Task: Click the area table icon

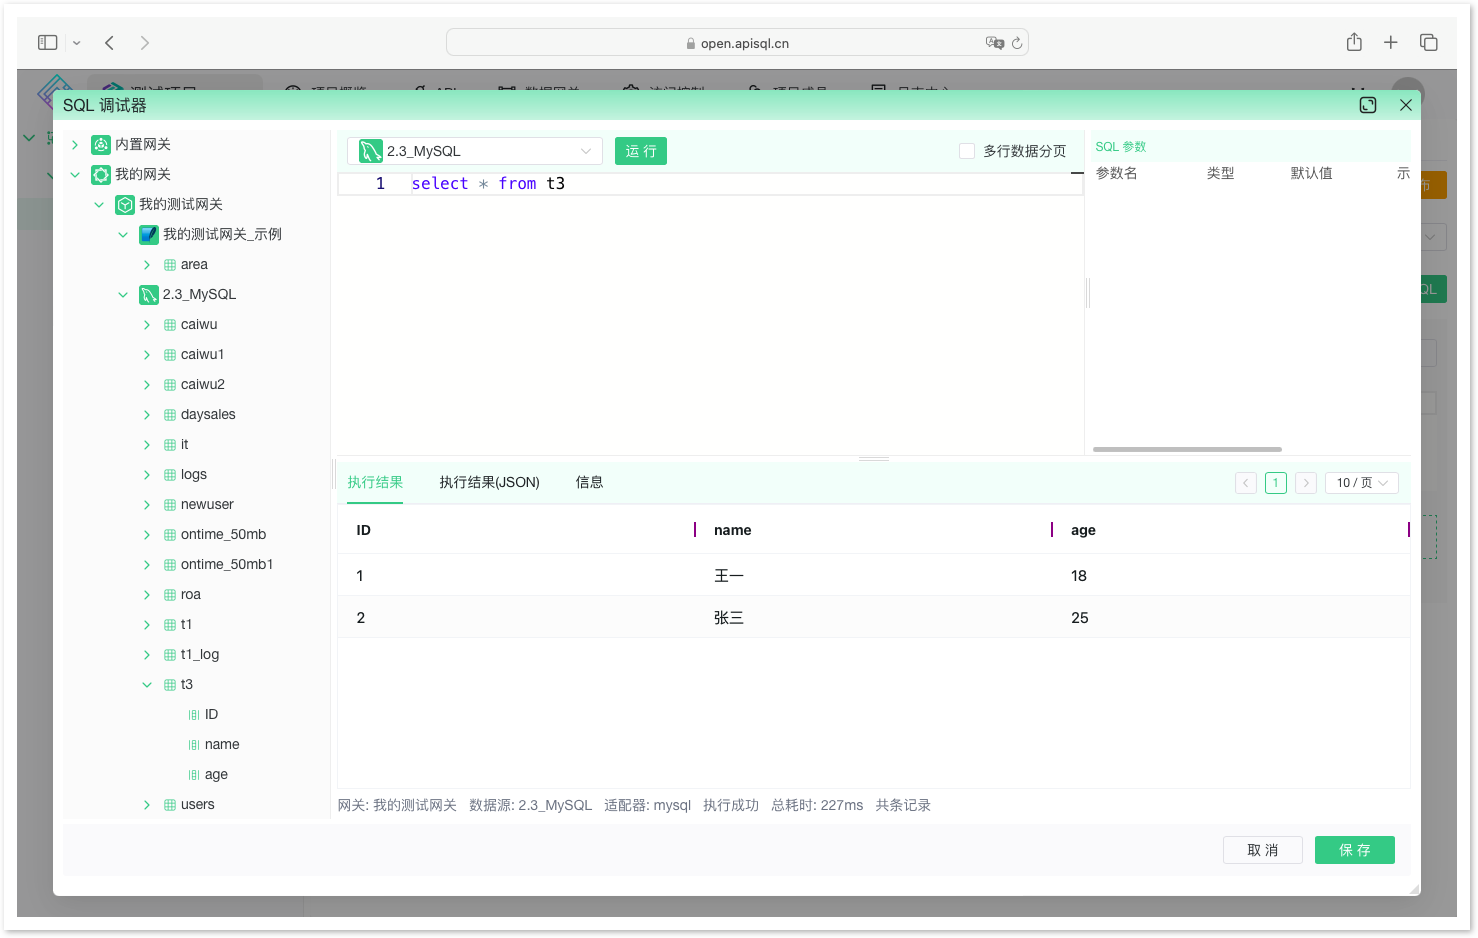Action: (x=170, y=265)
